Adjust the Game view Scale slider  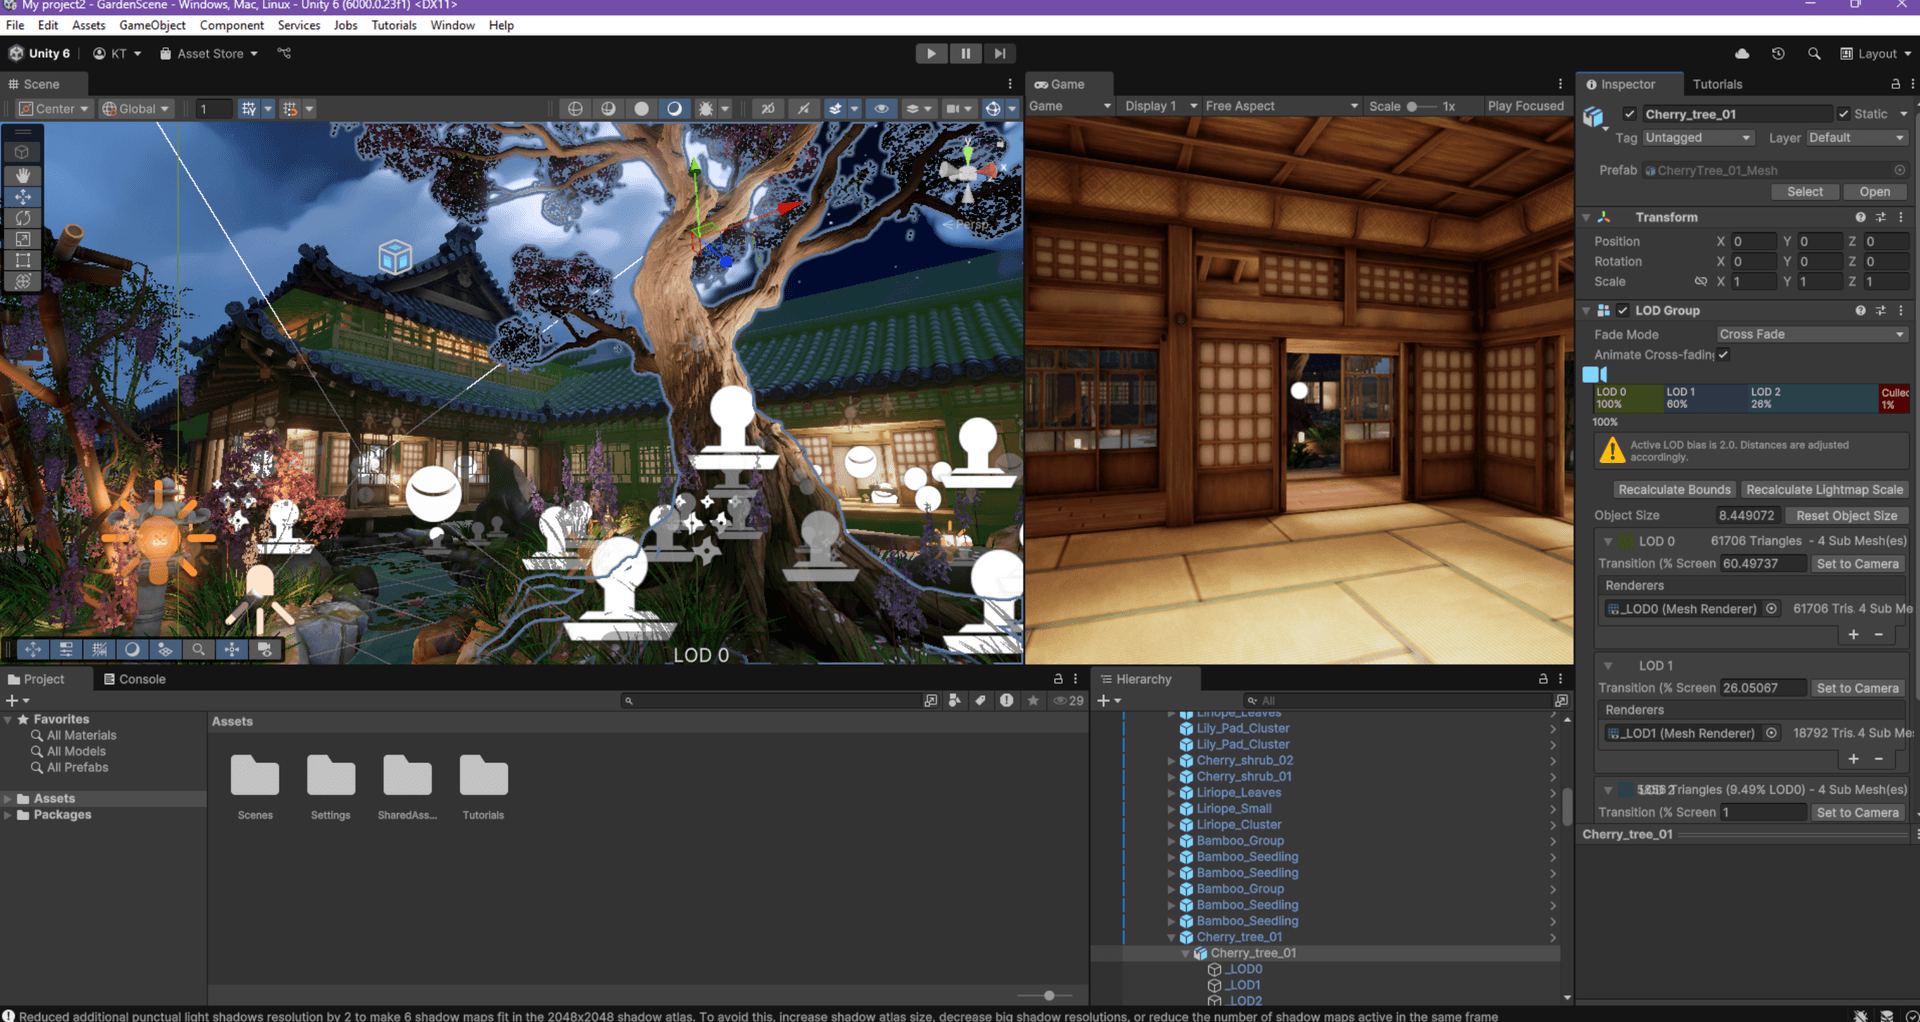(x=1413, y=106)
